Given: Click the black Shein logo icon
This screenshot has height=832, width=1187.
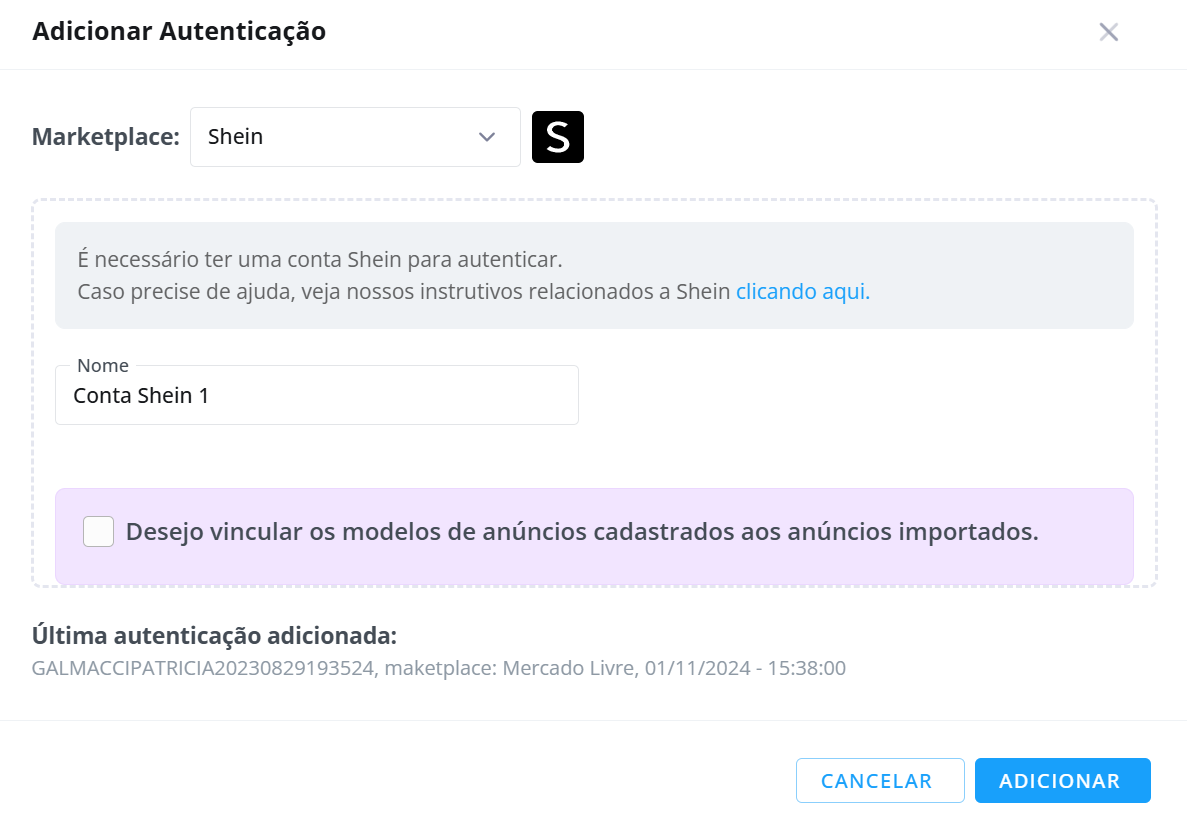Looking at the screenshot, I should [558, 137].
